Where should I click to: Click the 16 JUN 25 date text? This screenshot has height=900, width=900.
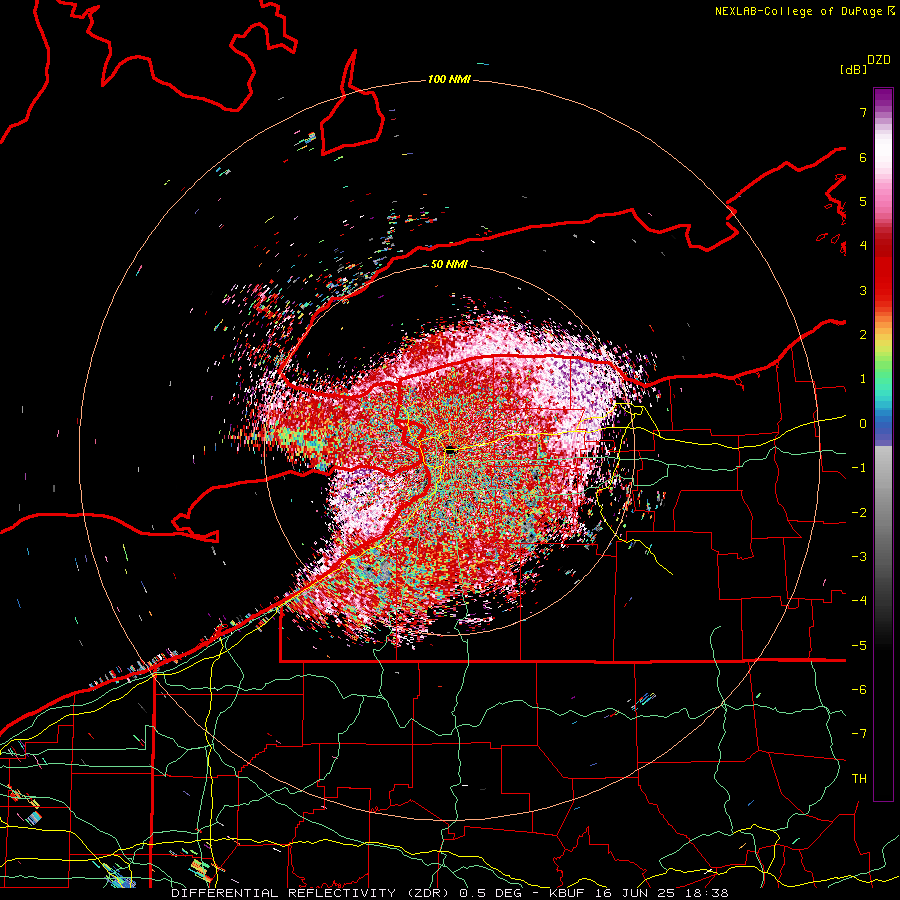tap(634, 893)
